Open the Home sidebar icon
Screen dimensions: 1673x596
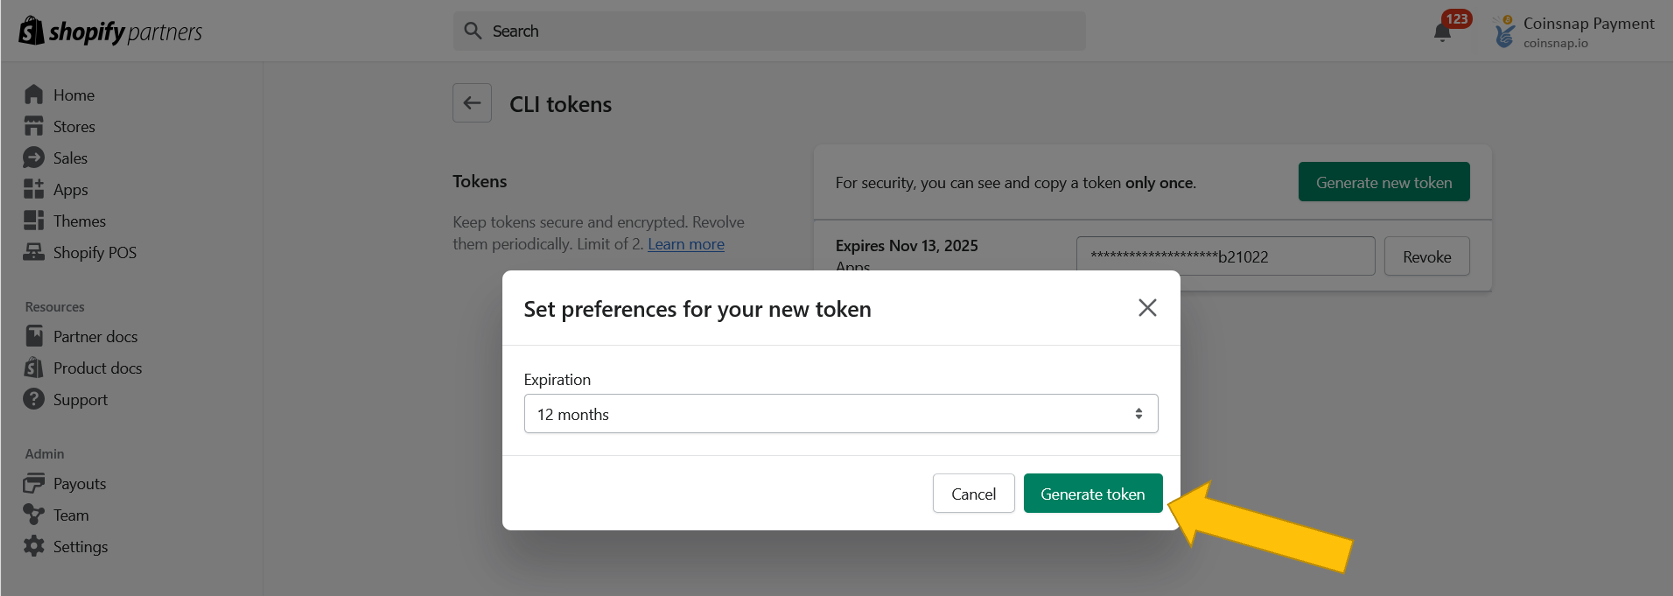pos(34,94)
